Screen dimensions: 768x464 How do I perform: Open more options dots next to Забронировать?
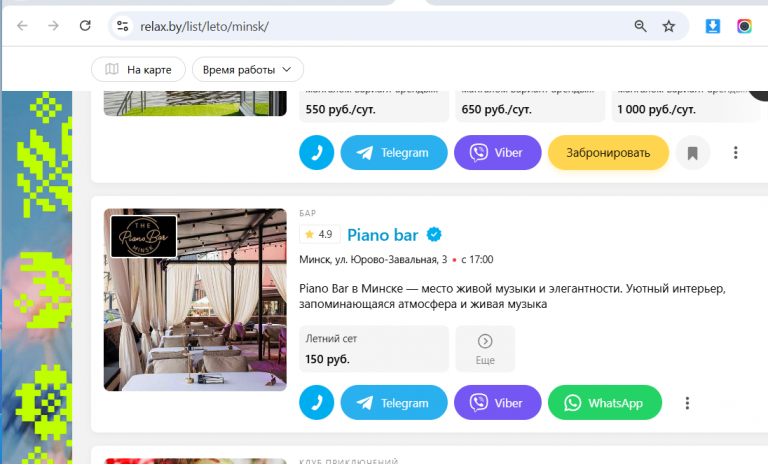pyautogui.click(x=735, y=153)
